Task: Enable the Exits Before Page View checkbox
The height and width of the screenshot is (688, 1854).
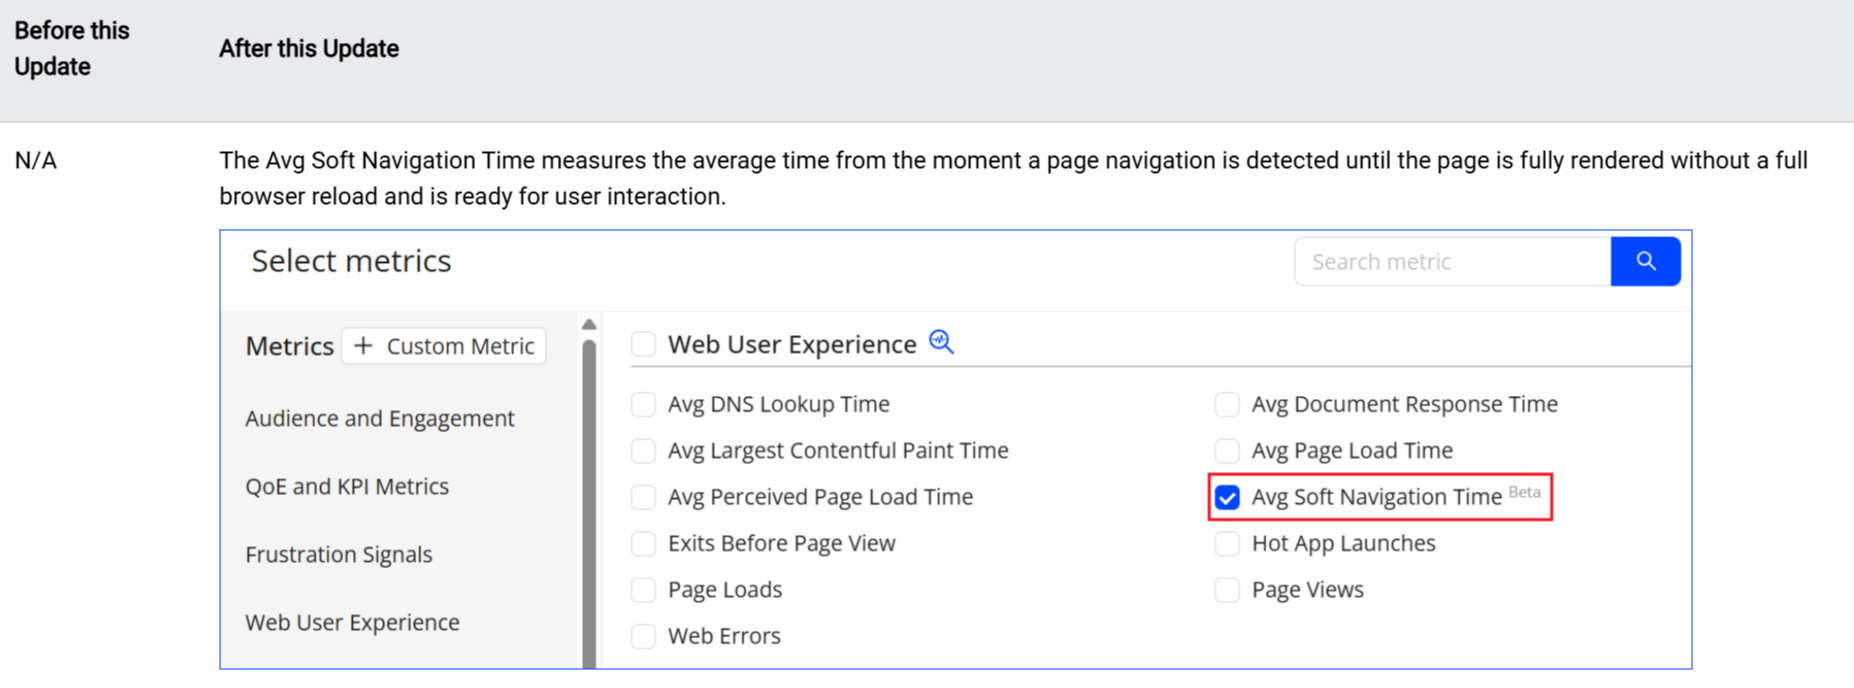Action: coord(643,544)
